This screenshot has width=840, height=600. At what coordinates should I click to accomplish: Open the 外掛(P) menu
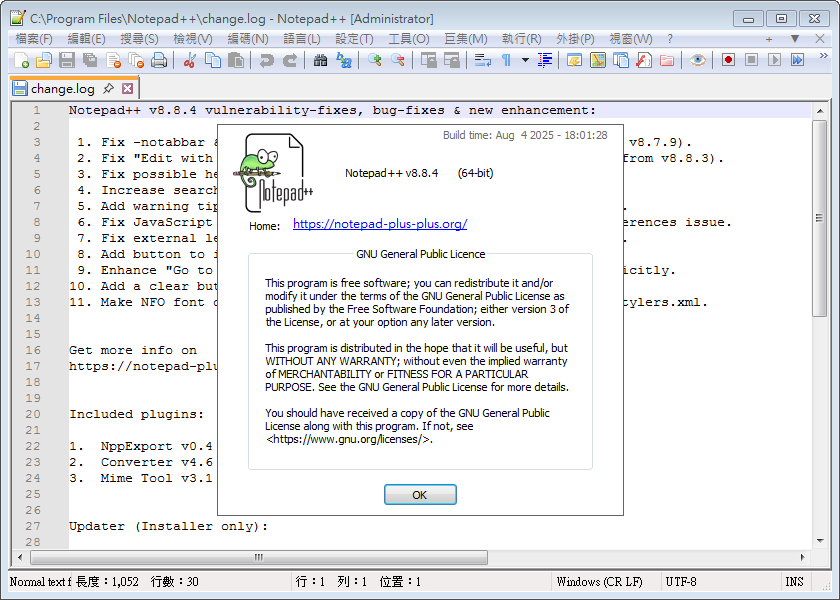pyautogui.click(x=575, y=39)
